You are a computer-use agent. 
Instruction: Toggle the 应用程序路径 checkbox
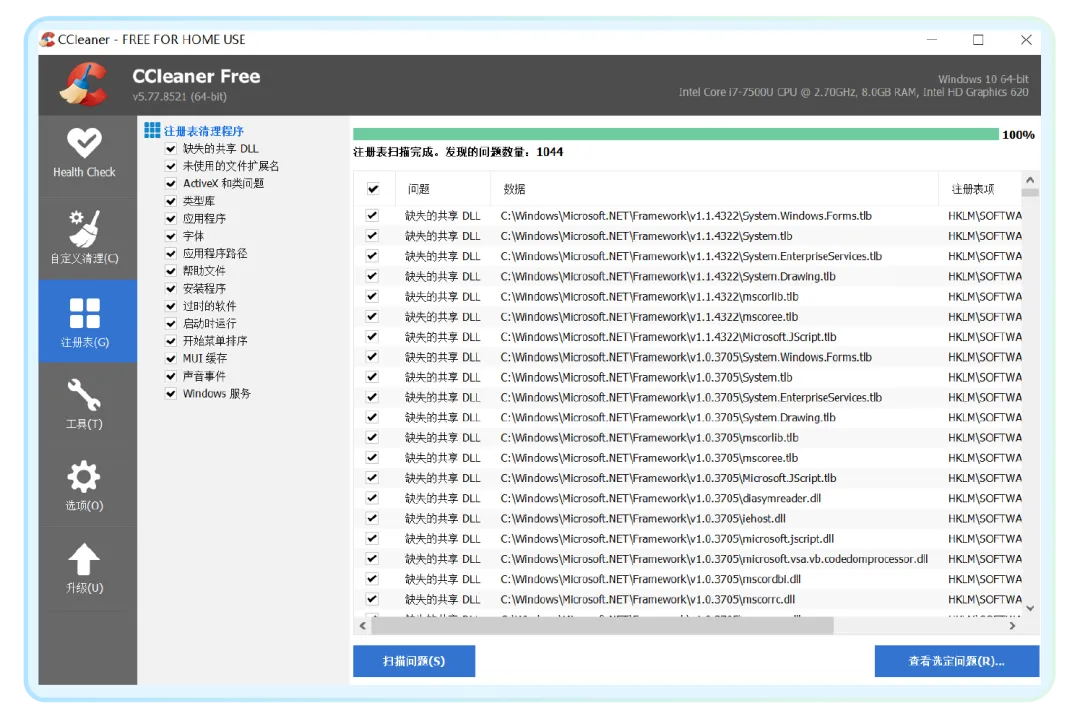pyautogui.click(x=171, y=253)
